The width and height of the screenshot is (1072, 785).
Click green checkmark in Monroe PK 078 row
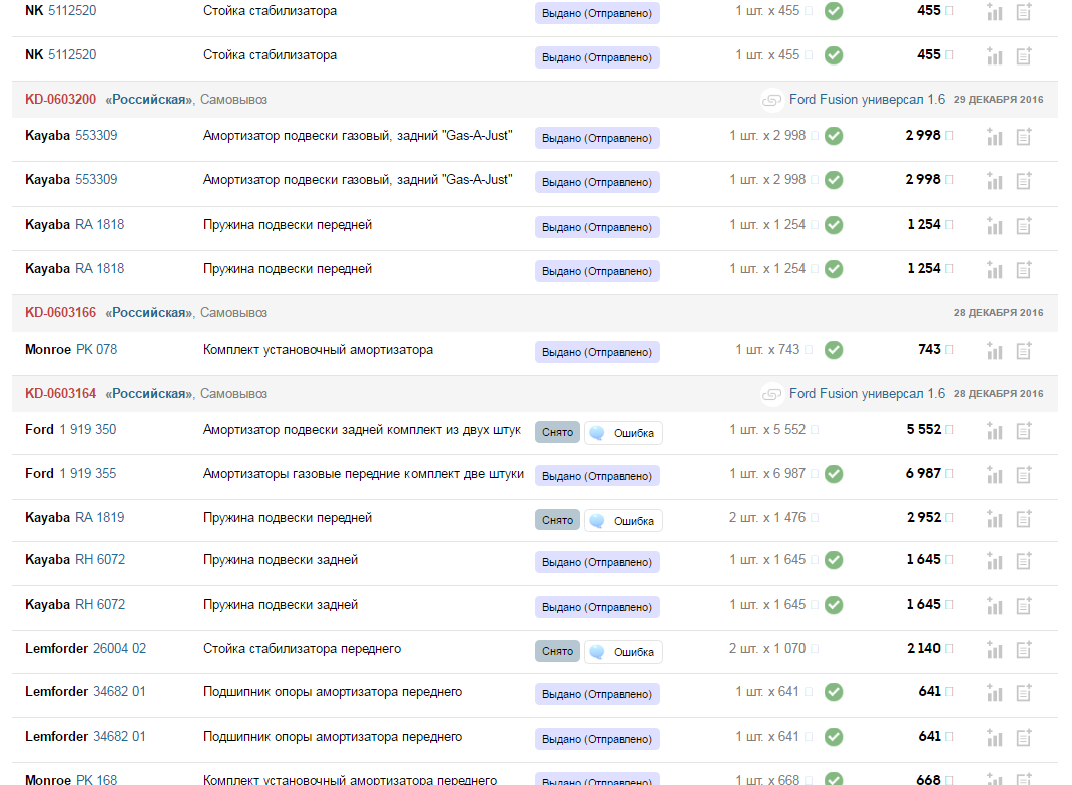[x=834, y=350]
